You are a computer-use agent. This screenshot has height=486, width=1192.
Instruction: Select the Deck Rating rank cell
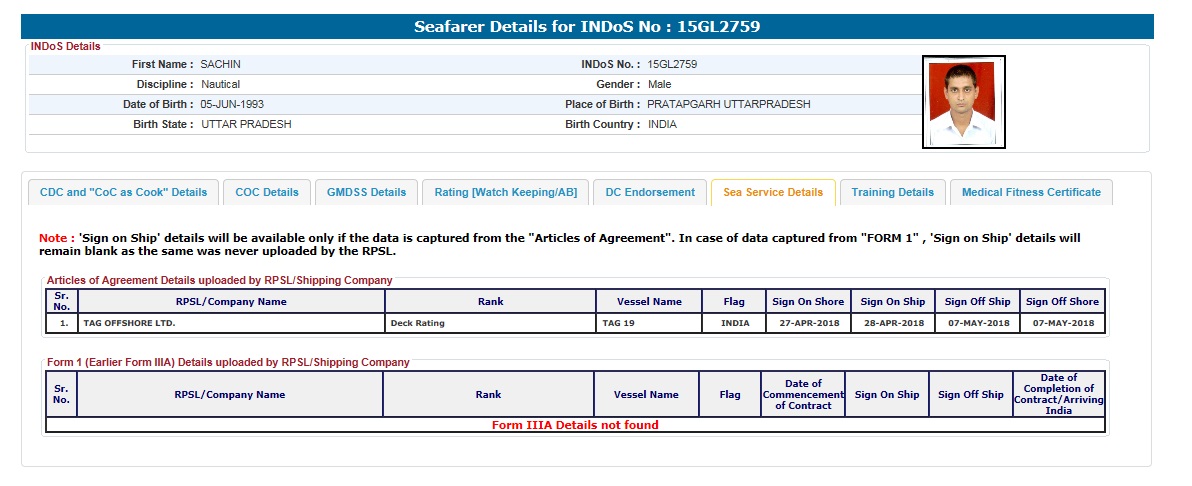coord(417,324)
